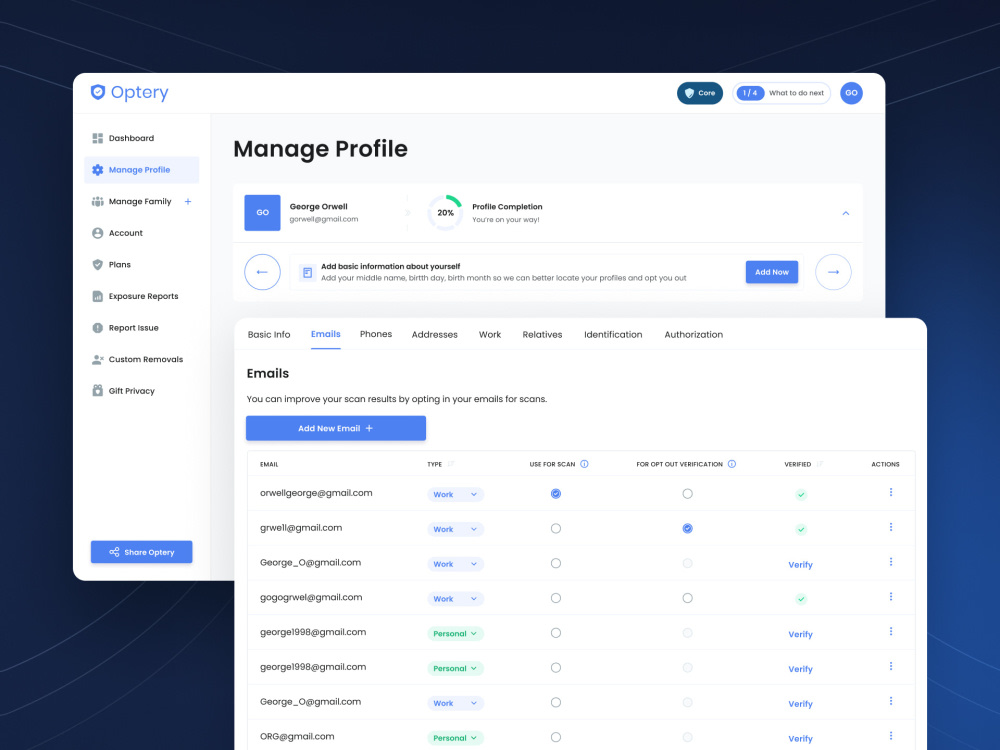Viewport: 1000px width, 750px height.
Task: Click the Core plan badge
Action: click(x=700, y=93)
